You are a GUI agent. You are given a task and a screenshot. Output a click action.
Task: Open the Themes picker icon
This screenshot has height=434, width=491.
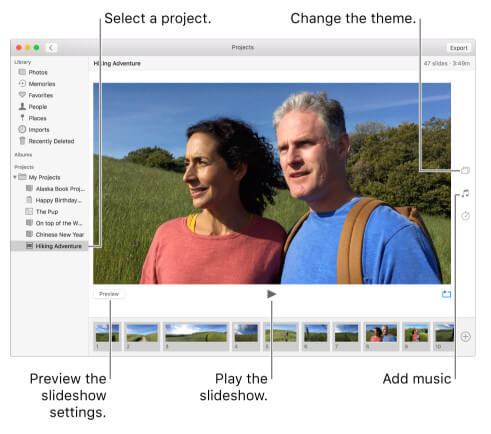pyautogui.click(x=465, y=170)
